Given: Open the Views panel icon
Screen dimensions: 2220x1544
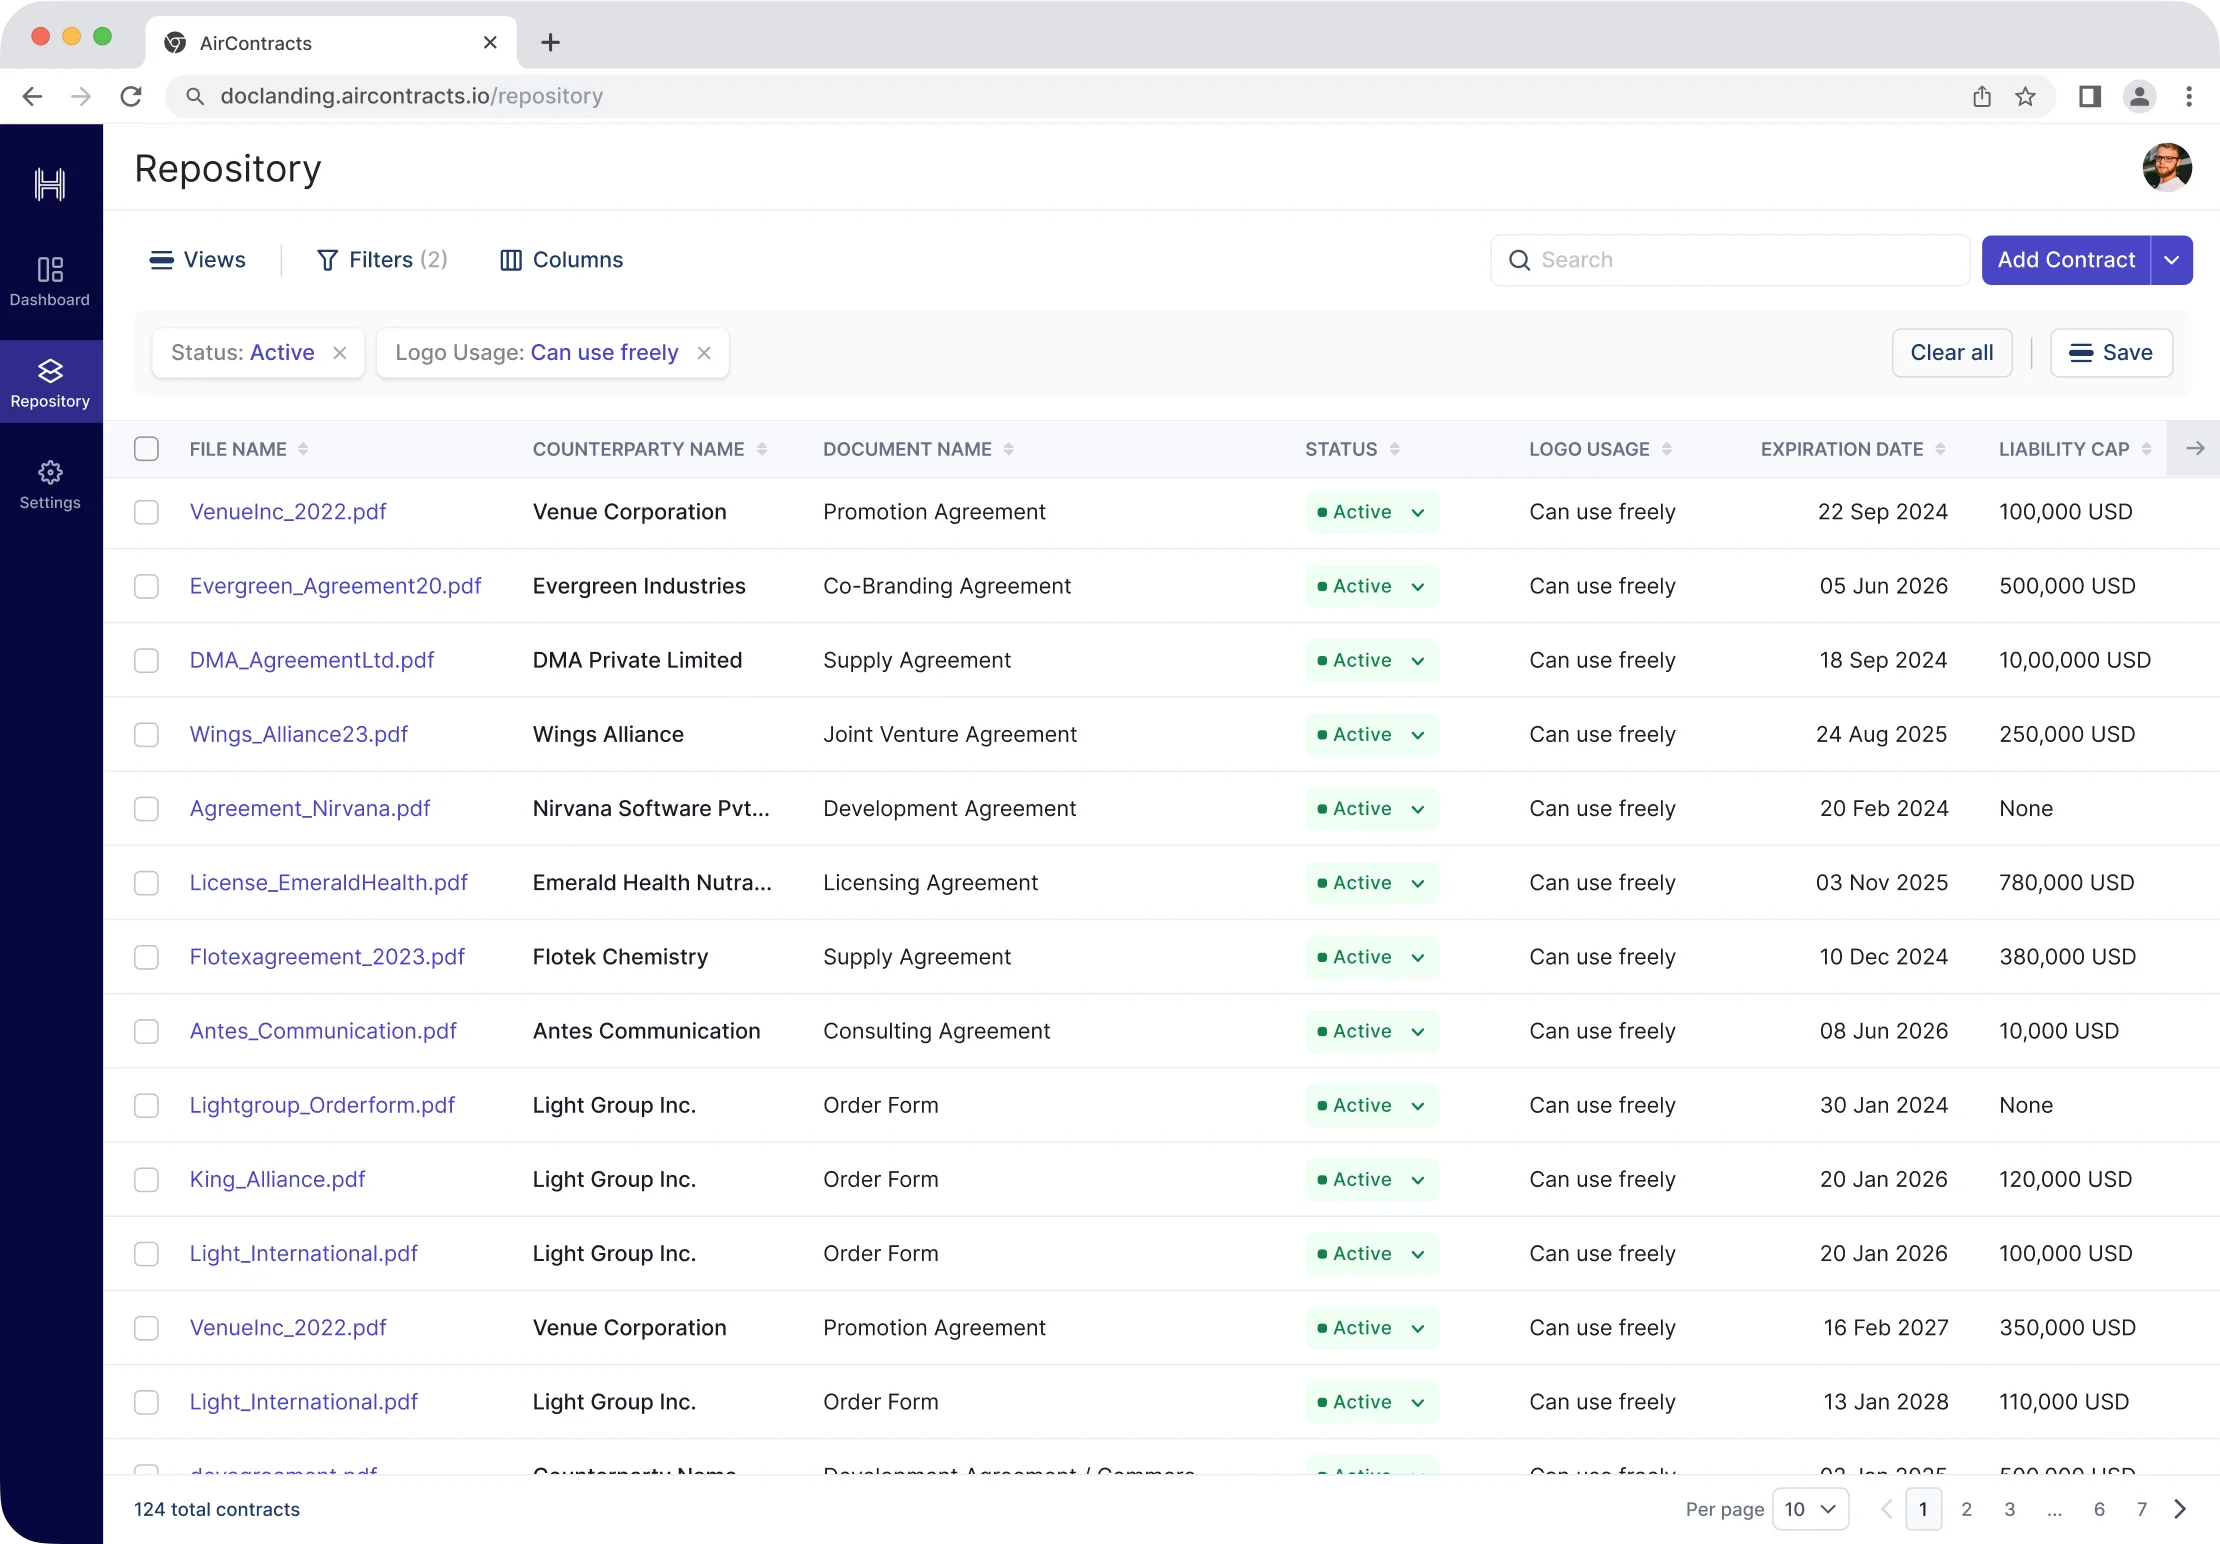Looking at the screenshot, I should coord(161,259).
